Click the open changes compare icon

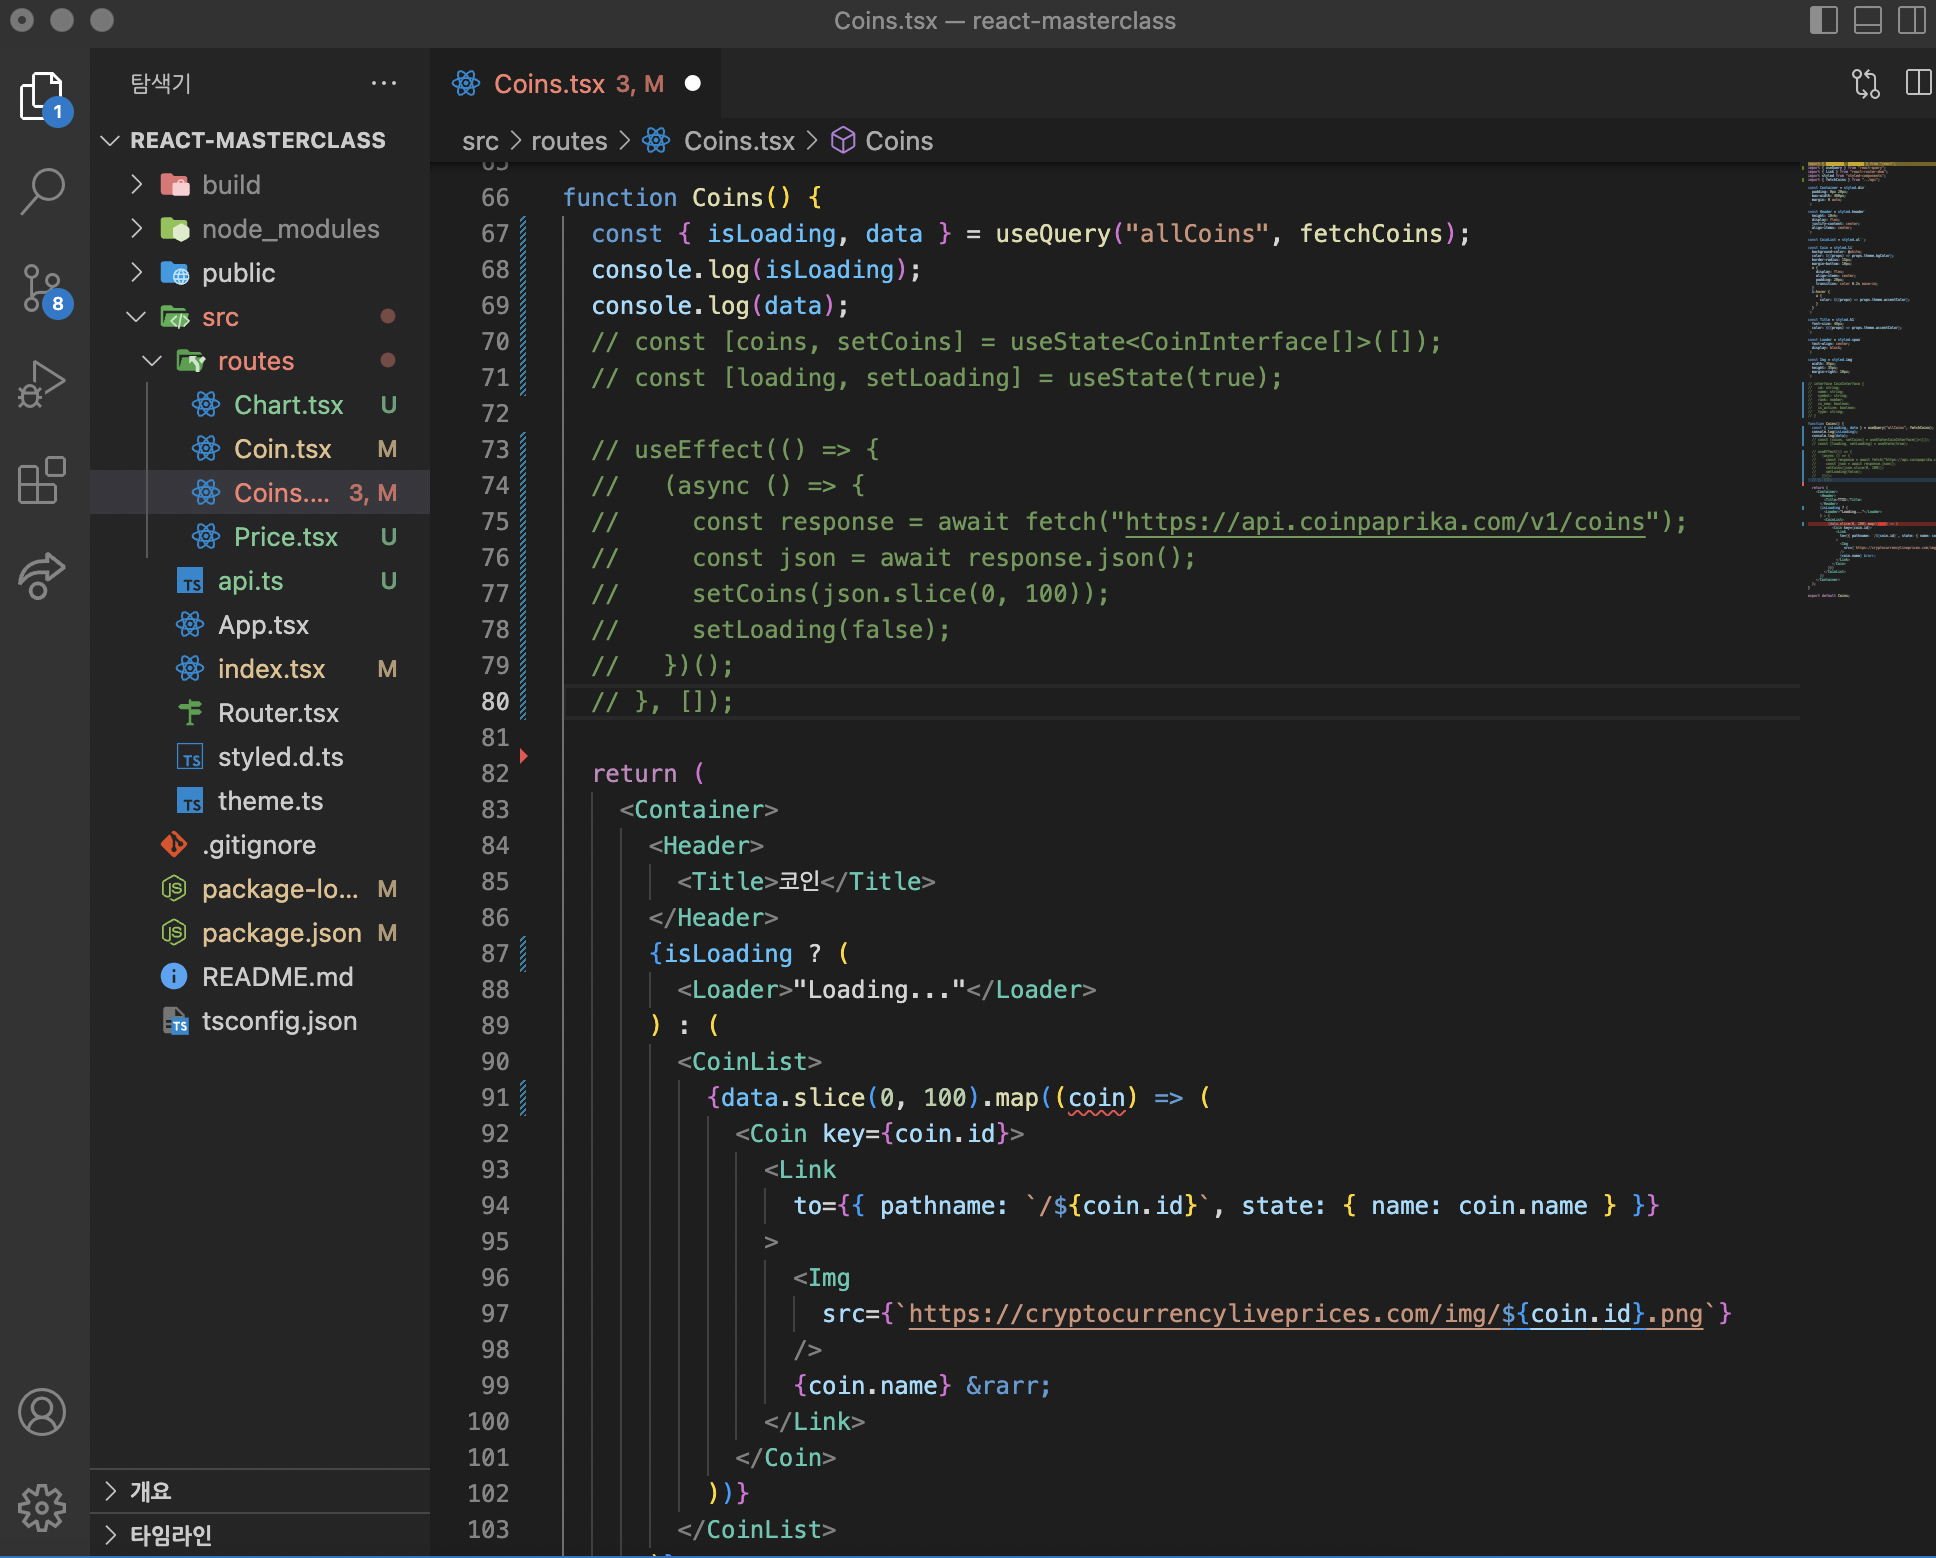click(x=1865, y=83)
